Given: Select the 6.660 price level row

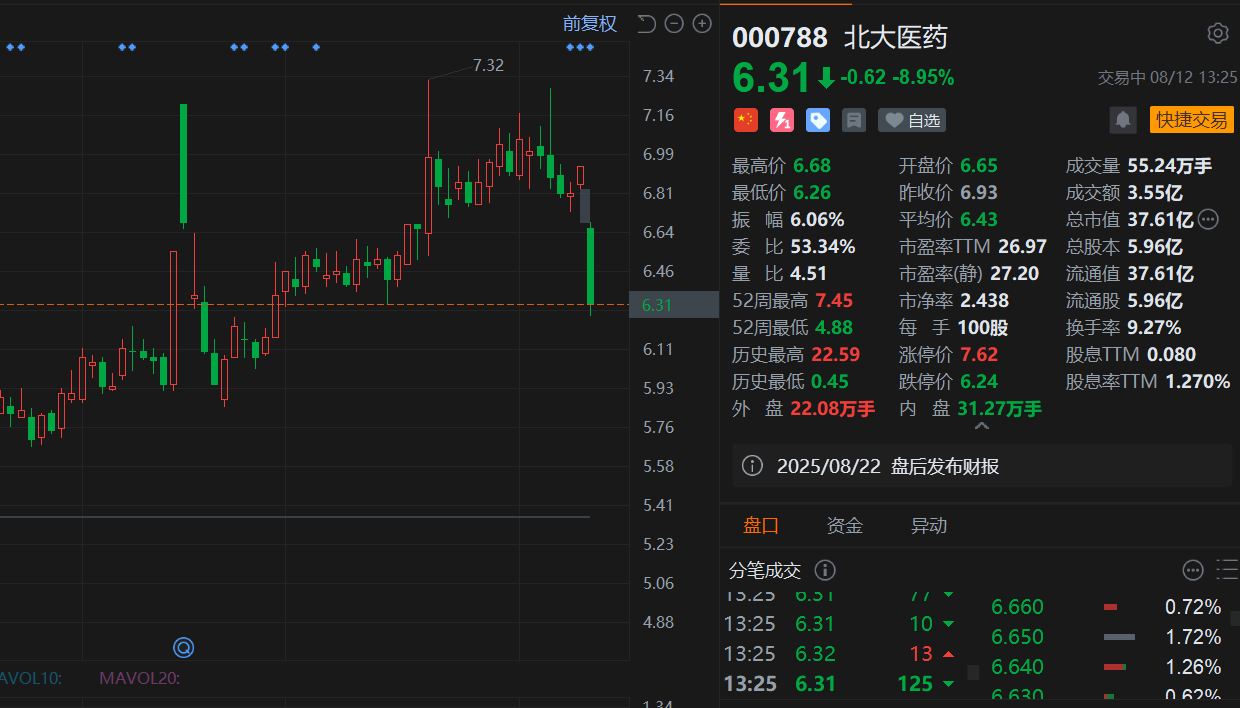Looking at the screenshot, I should 1106,607.
